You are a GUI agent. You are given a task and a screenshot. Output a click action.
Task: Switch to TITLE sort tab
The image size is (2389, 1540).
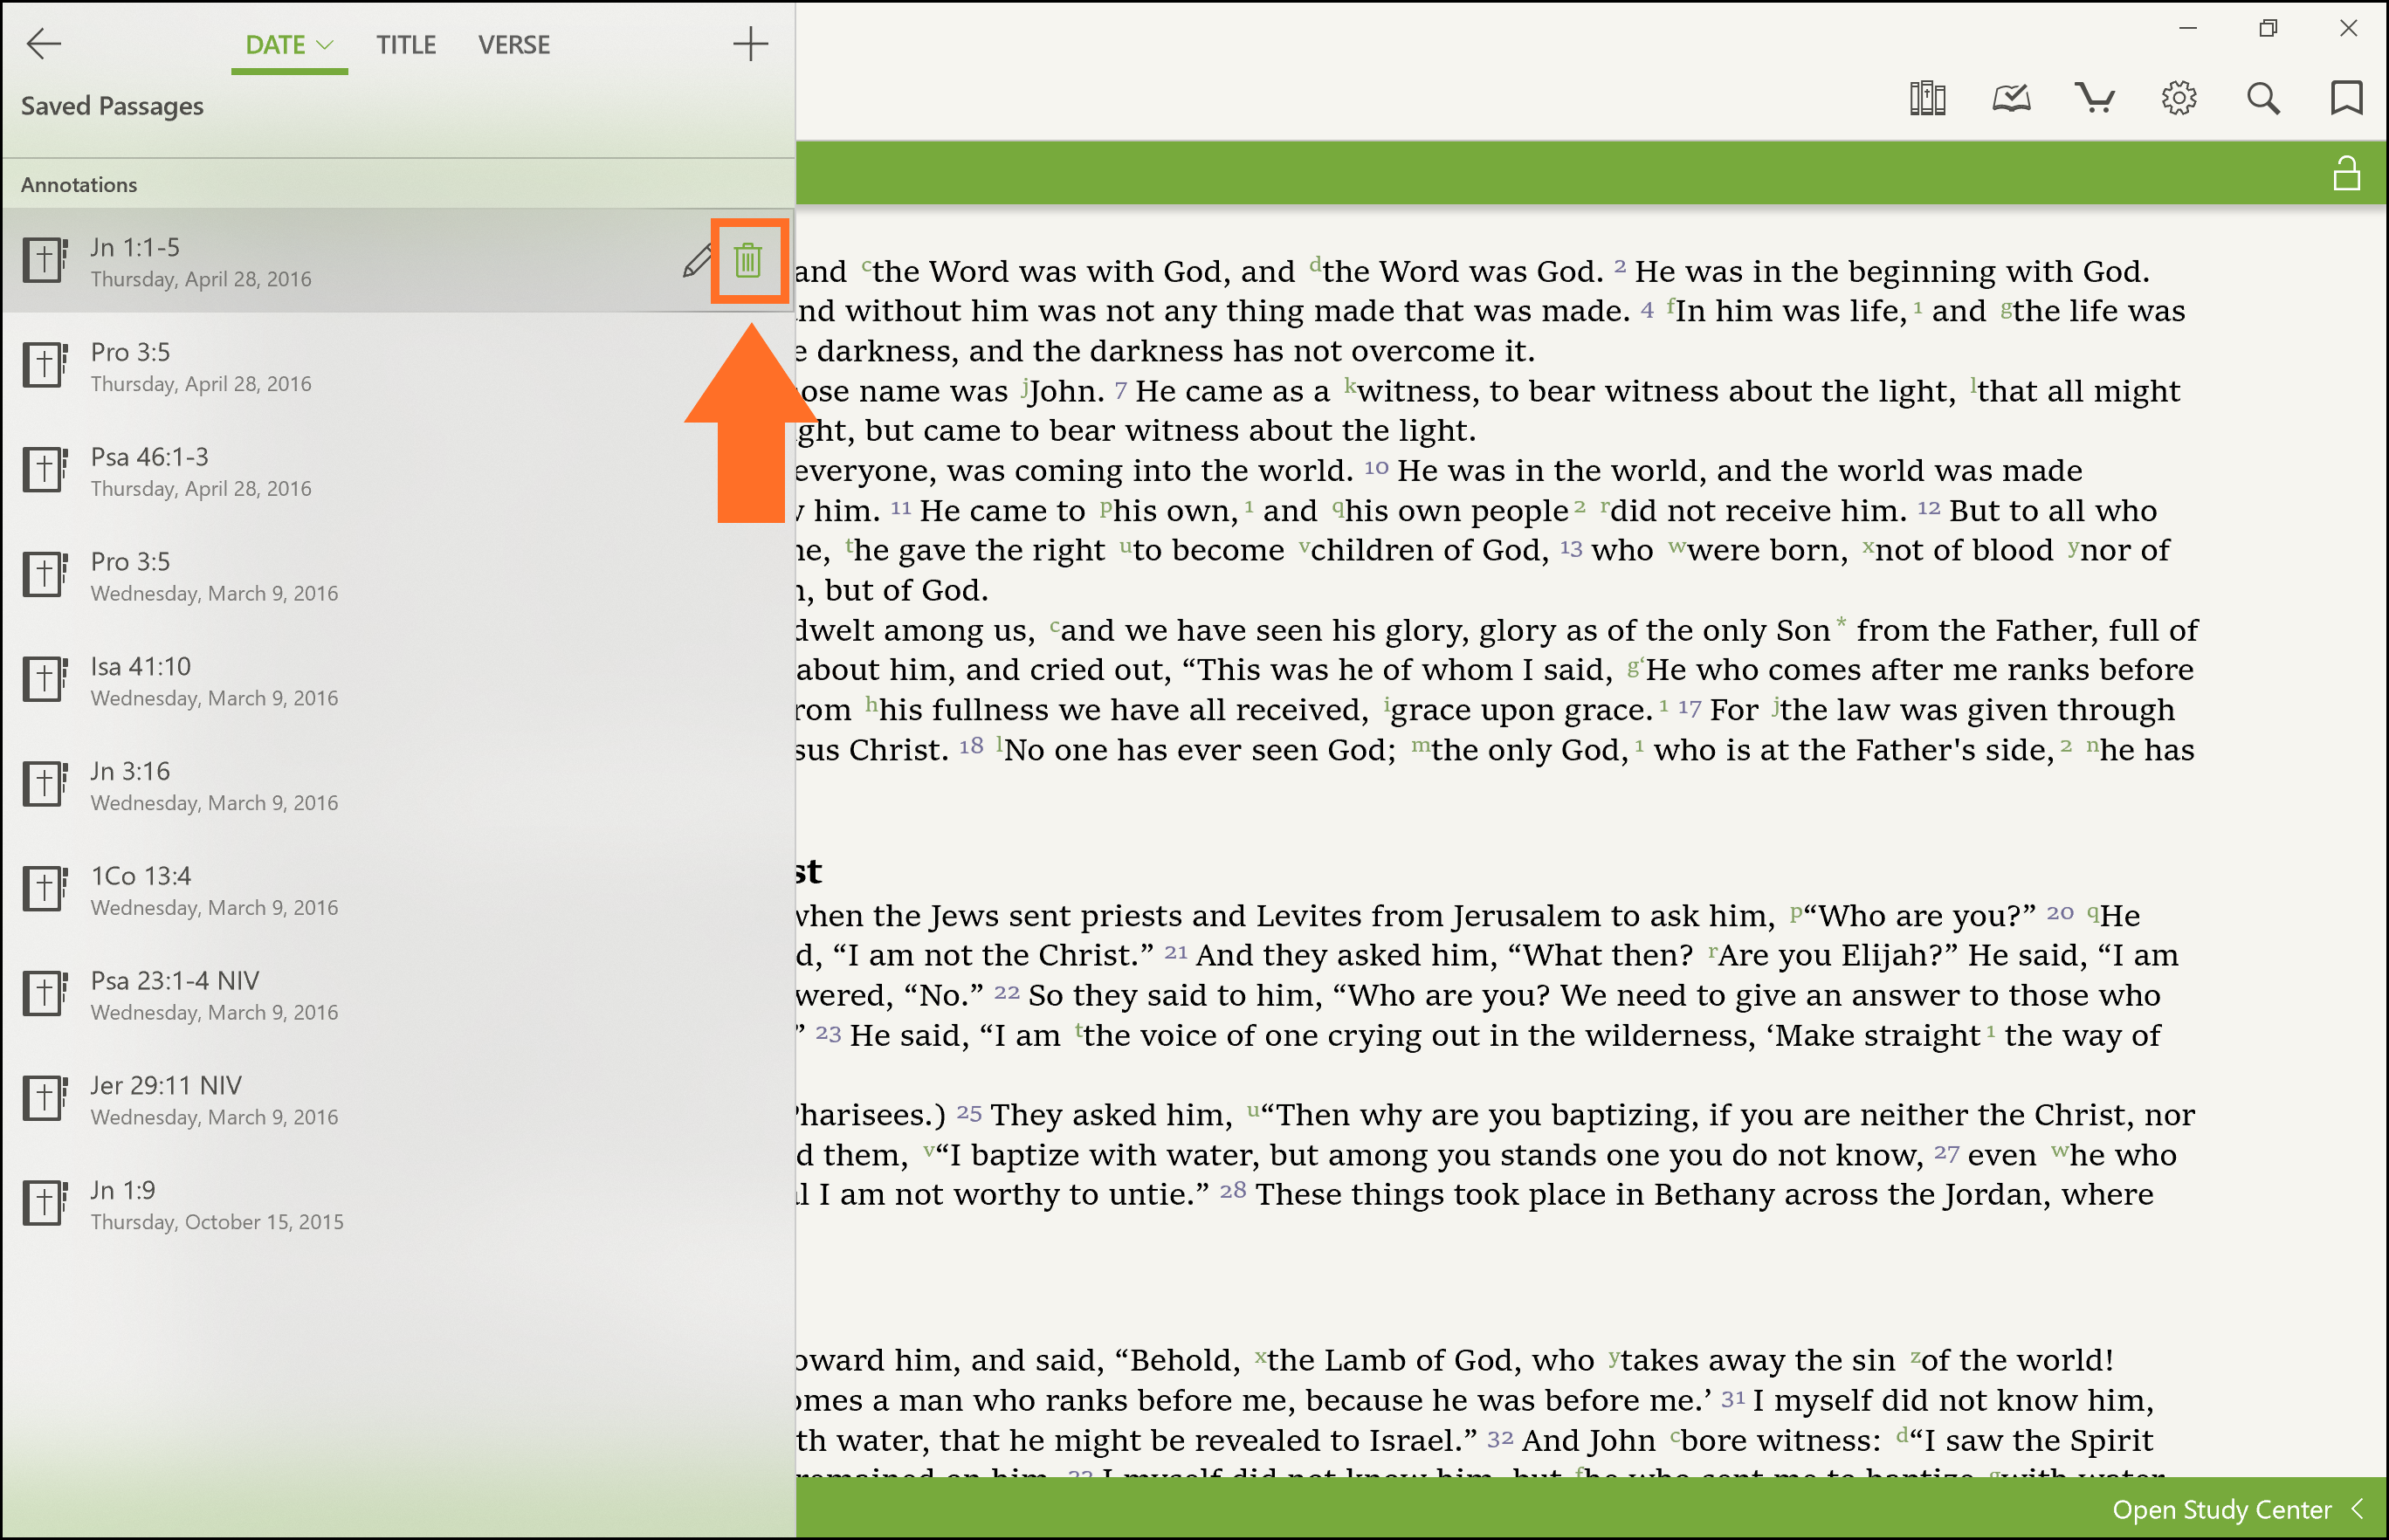[406, 45]
